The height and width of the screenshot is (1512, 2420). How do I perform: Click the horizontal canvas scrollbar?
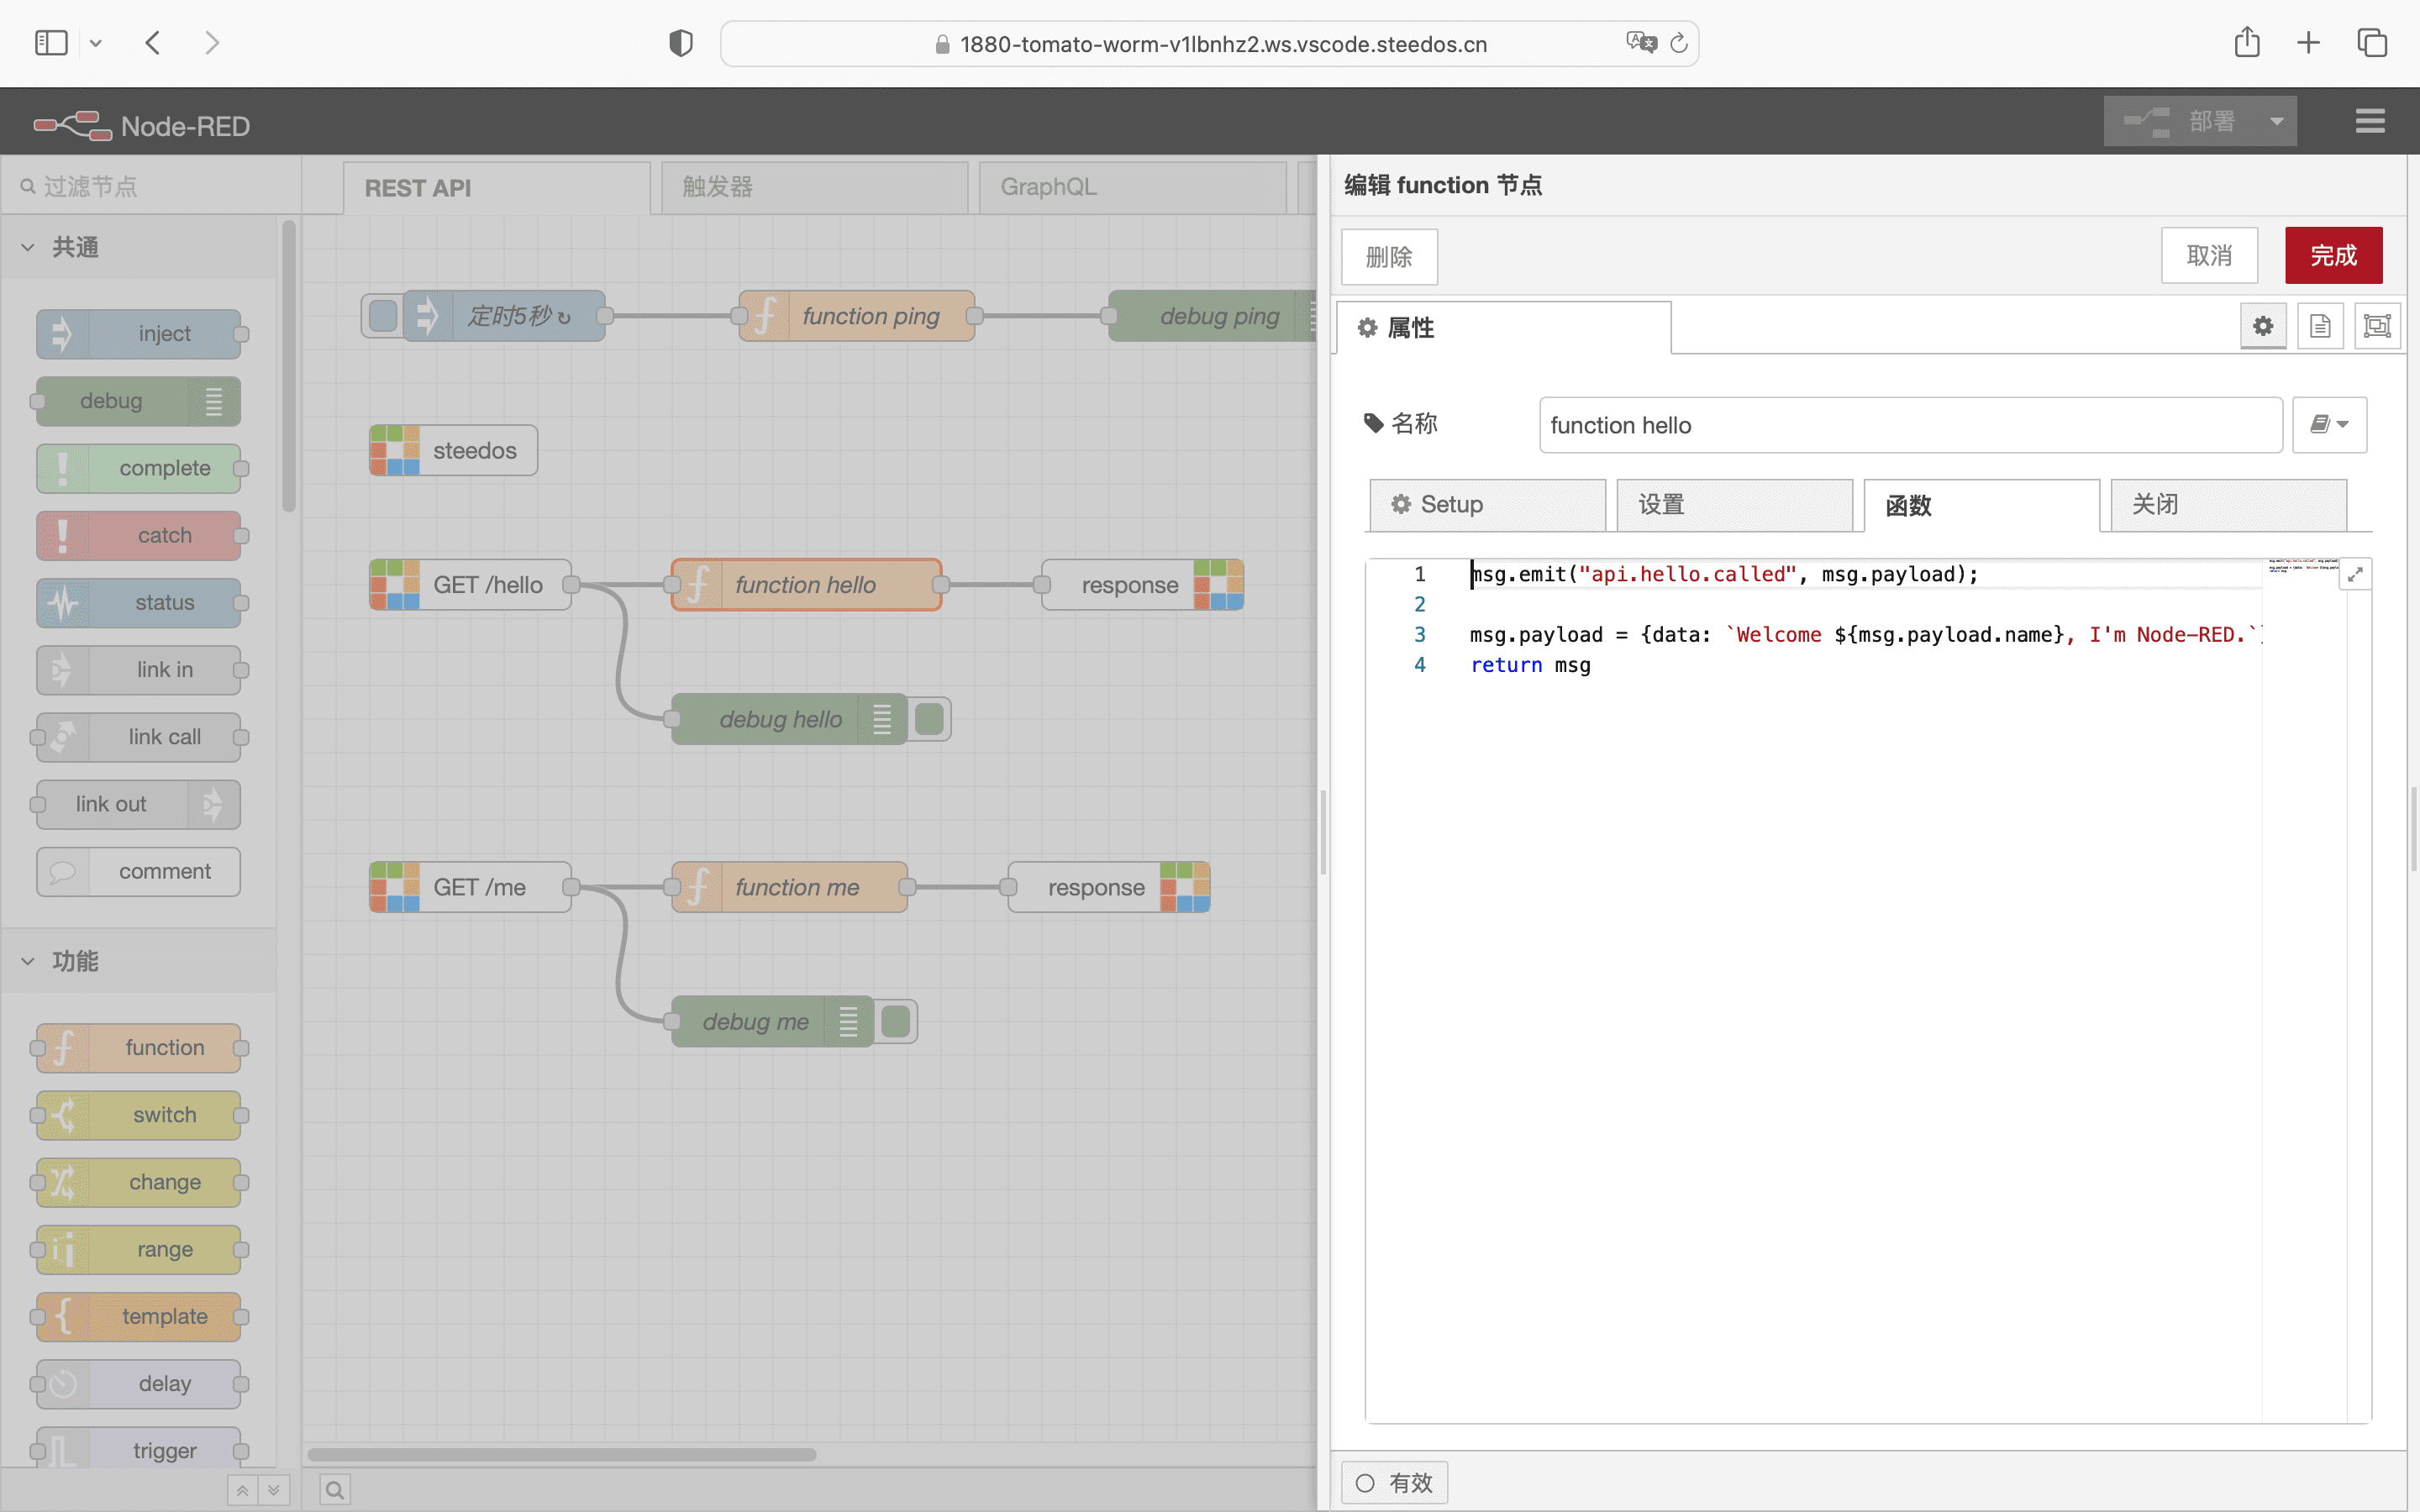point(562,1454)
